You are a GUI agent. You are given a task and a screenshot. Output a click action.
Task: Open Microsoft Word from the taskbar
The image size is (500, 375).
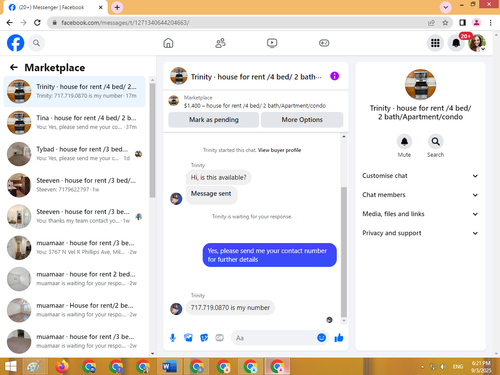169,366
